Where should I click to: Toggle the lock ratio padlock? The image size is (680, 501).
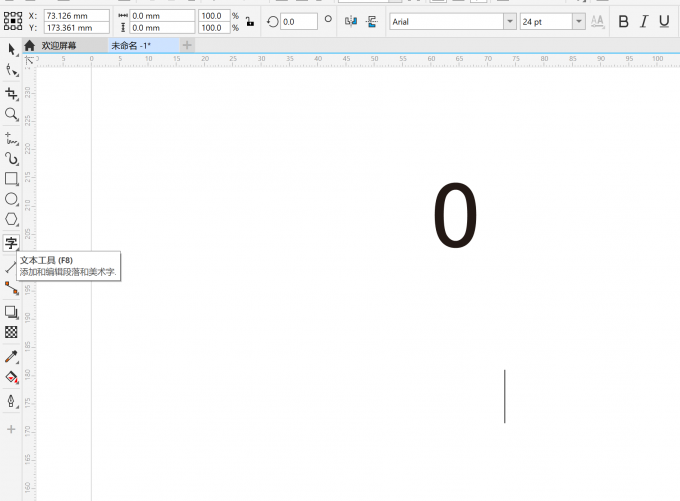click(249, 21)
